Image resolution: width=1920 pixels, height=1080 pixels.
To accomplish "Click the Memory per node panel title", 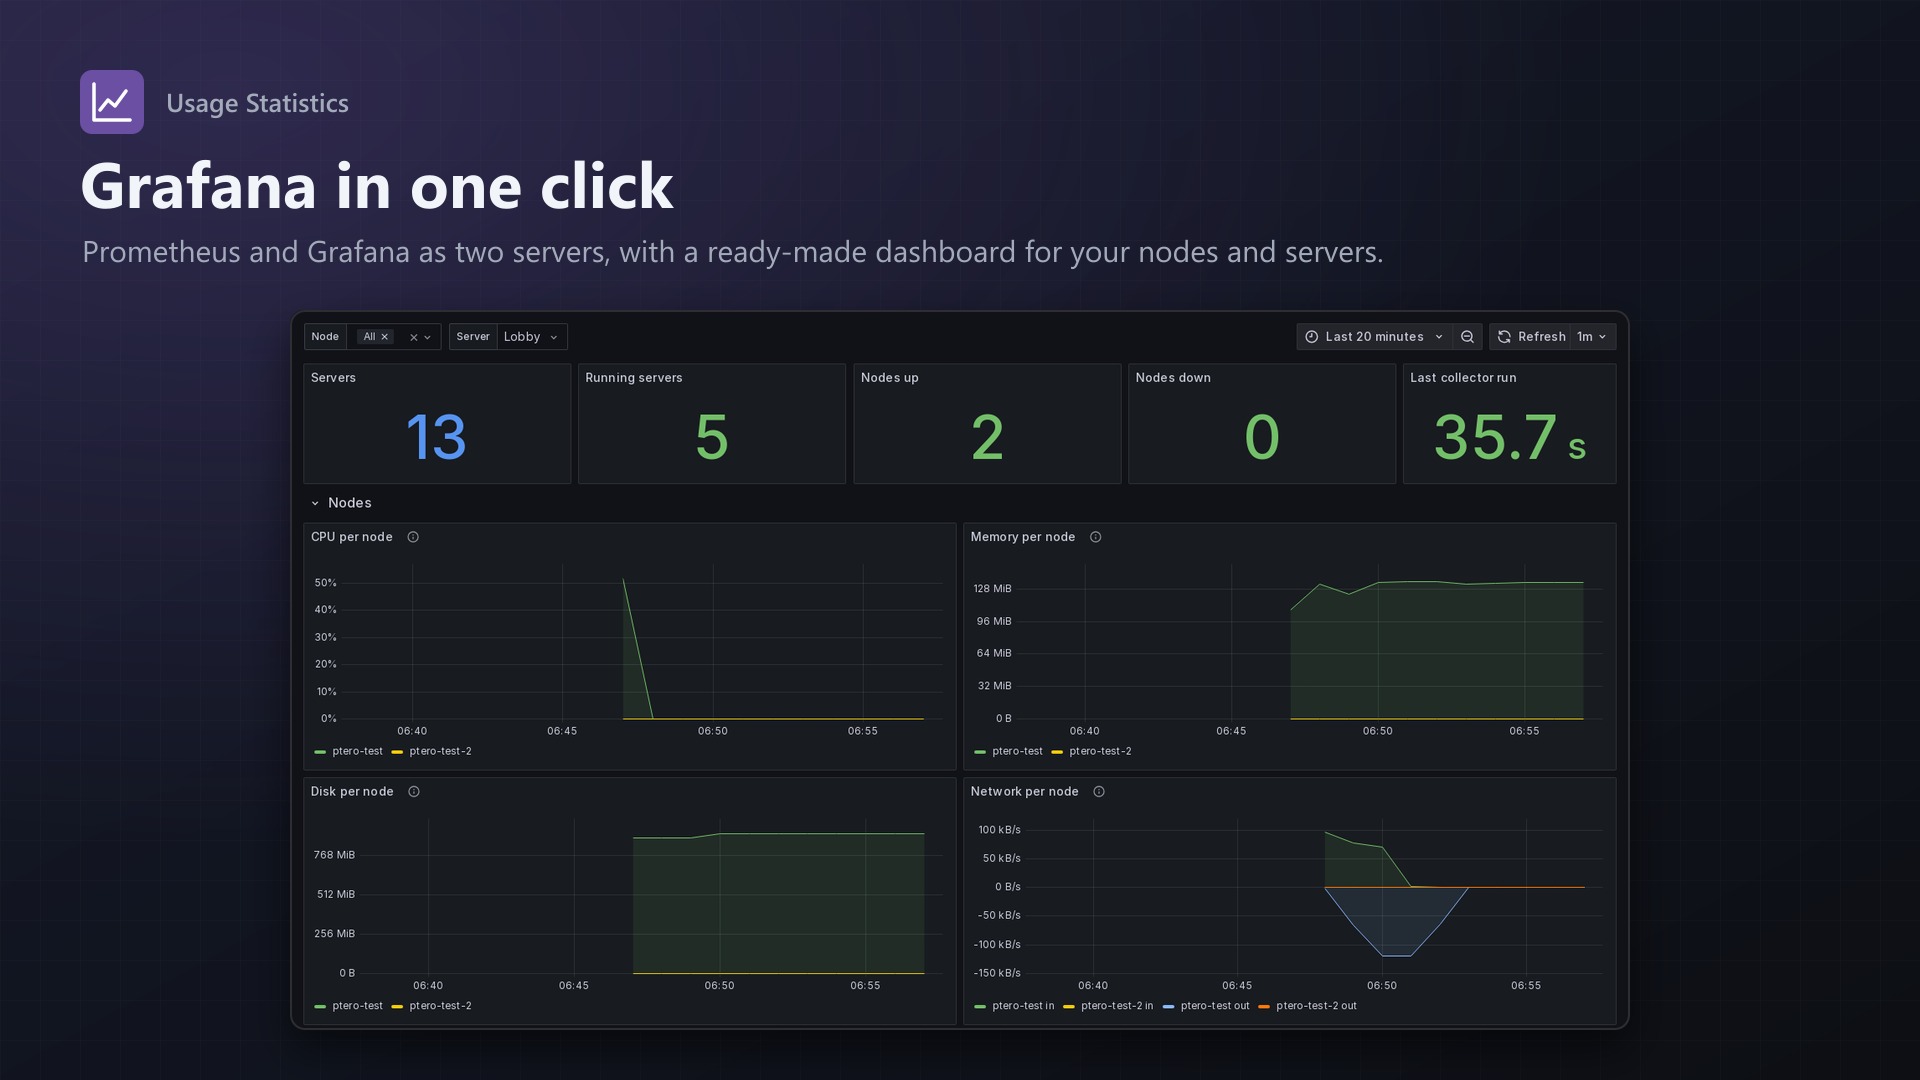I will (x=1023, y=537).
